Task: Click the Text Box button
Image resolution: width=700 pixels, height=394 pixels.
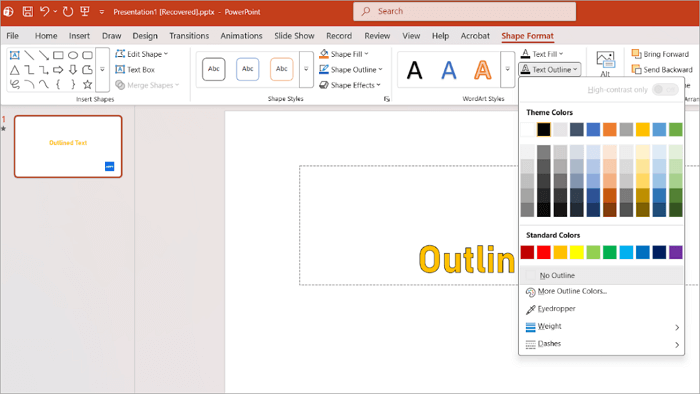Action: point(135,70)
